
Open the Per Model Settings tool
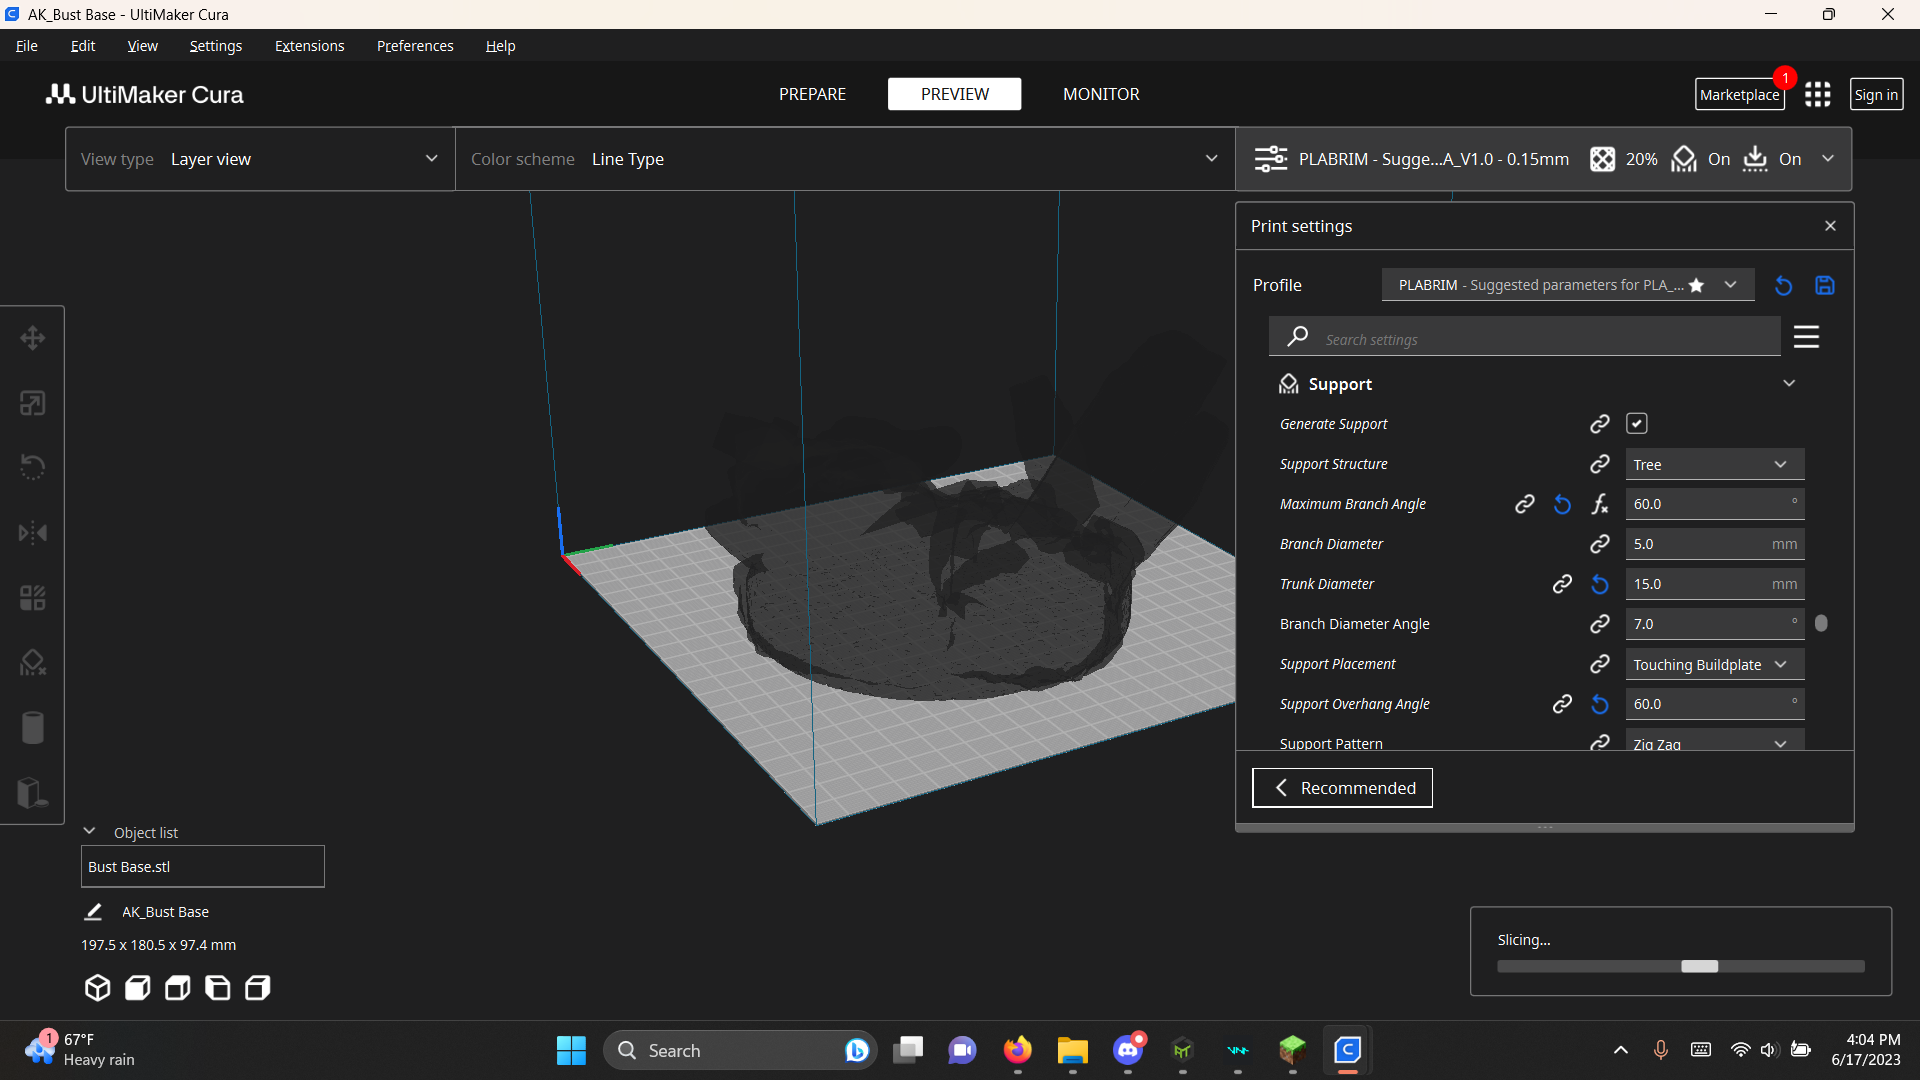(33, 597)
